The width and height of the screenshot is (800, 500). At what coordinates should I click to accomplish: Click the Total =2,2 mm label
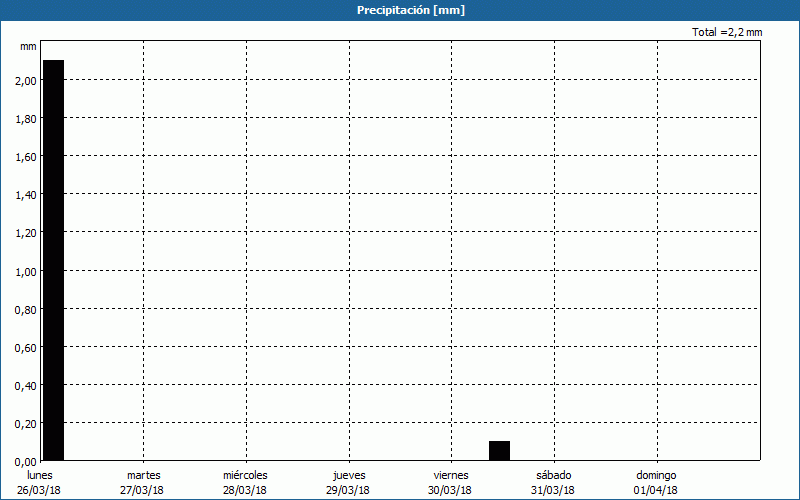coord(727,33)
